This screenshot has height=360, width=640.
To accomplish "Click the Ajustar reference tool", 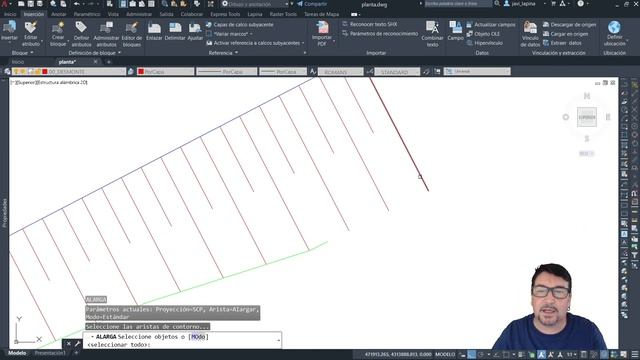I will click(195, 32).
